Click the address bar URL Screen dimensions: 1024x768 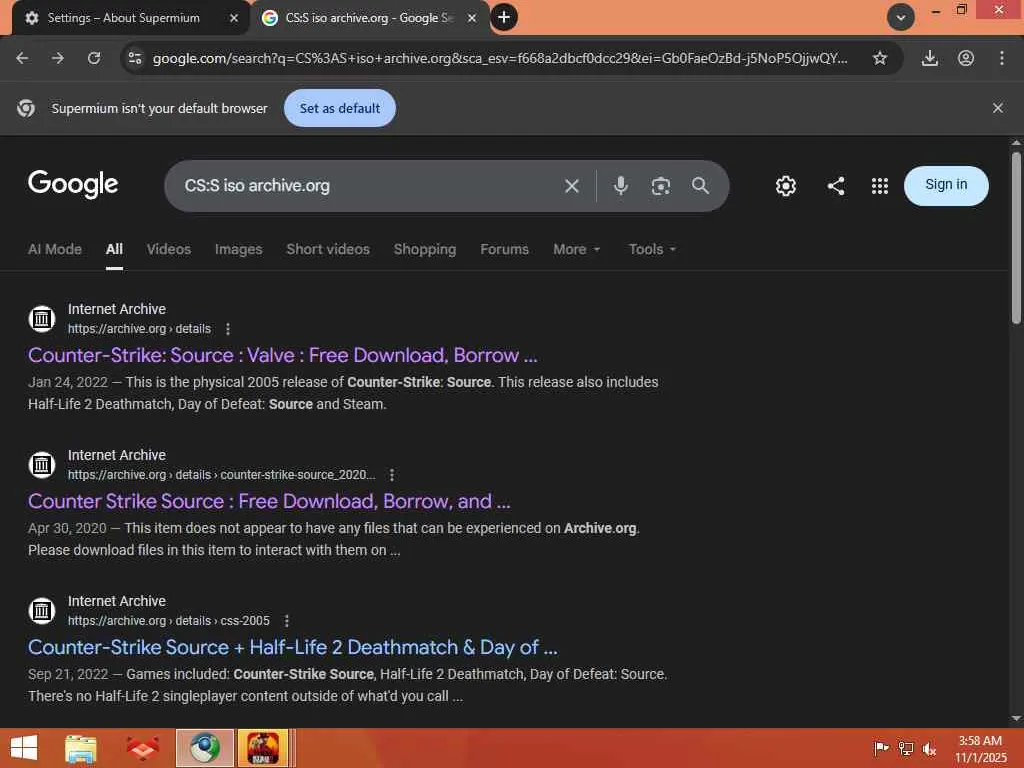500,58
